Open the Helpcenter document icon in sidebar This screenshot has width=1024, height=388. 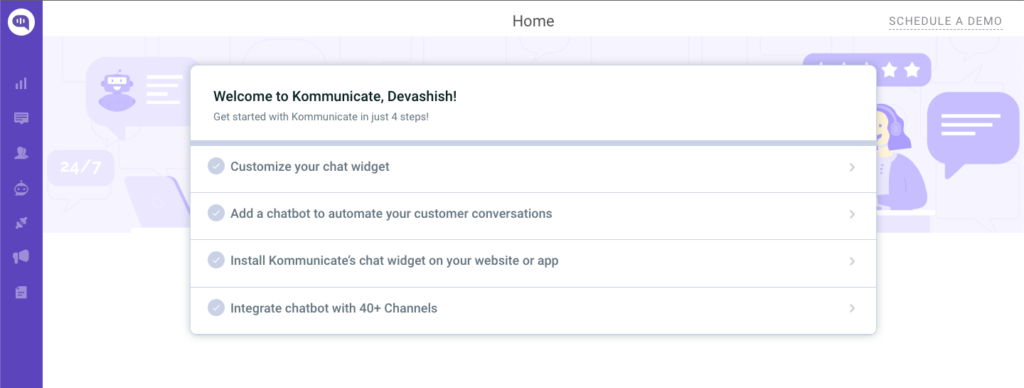point(21,292)
